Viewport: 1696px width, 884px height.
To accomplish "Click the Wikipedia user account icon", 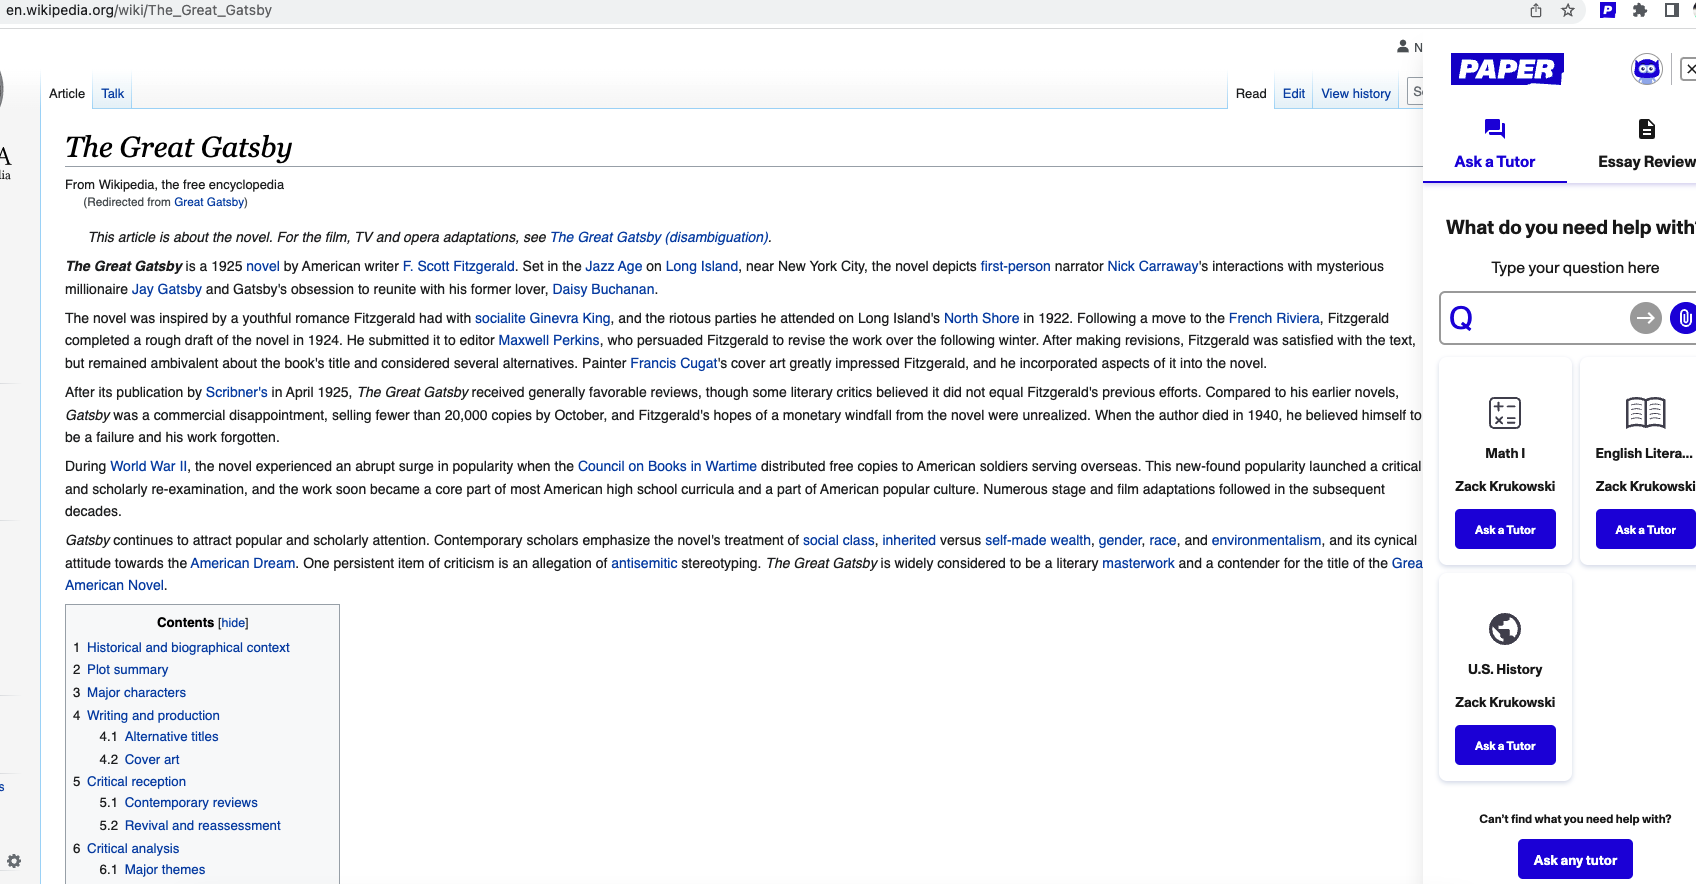I will (1403, 46).
